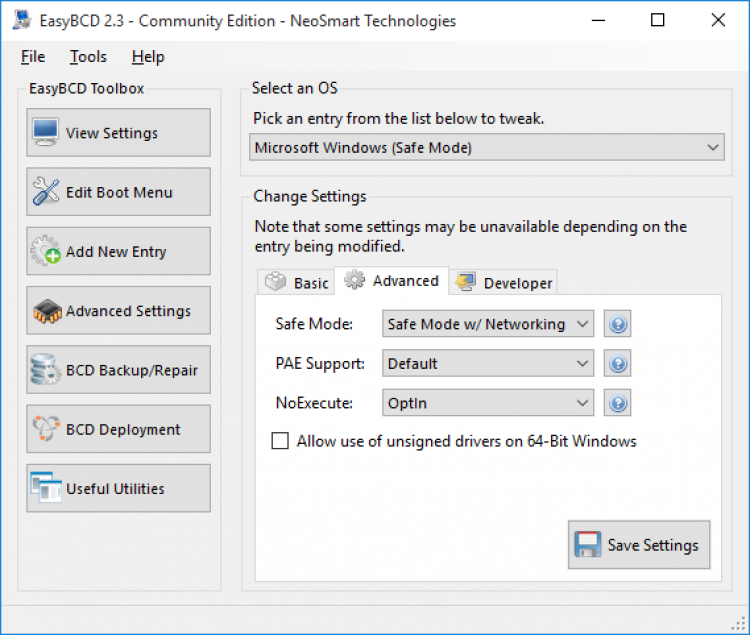Open the Safe Mode dropdown
Viewport: 750px width, 635px height.
point(488,324)
